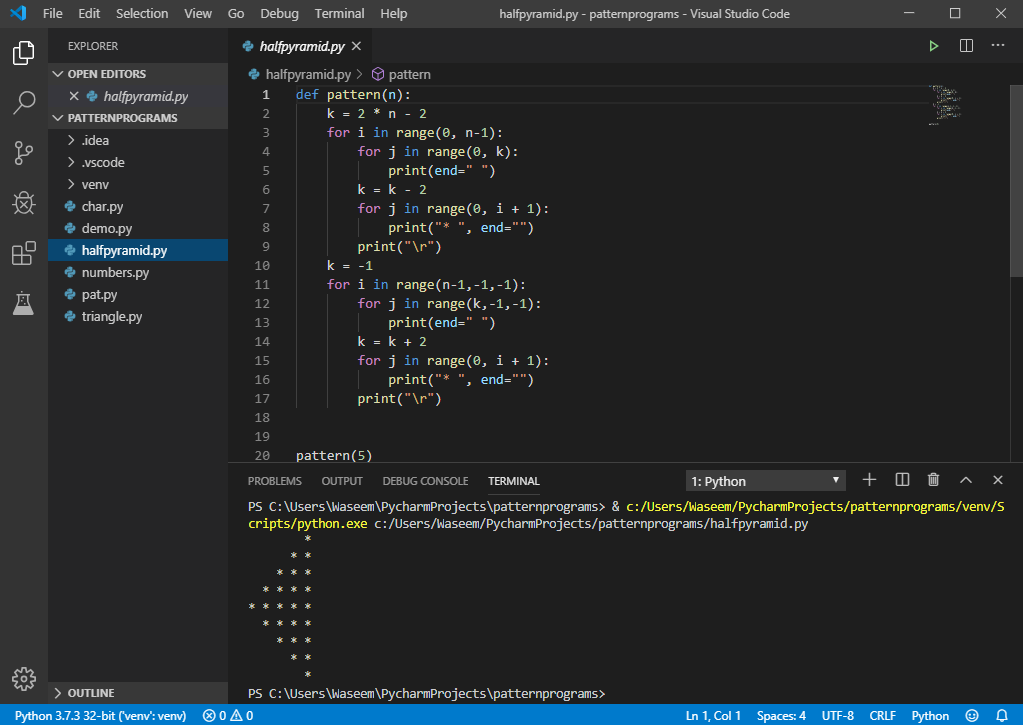Viewport: 1023px width, 725px height.
Task: Open triangle.py from the explorer
Action: coord(111,316)
